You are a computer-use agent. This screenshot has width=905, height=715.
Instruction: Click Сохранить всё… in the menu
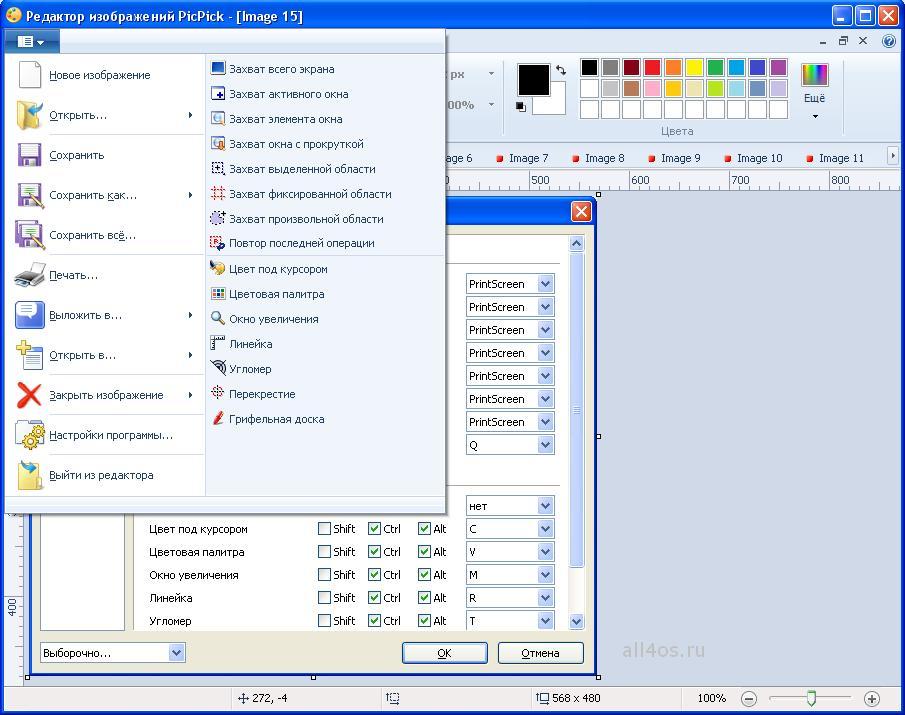pyautogui.click(x=105, y=235)
